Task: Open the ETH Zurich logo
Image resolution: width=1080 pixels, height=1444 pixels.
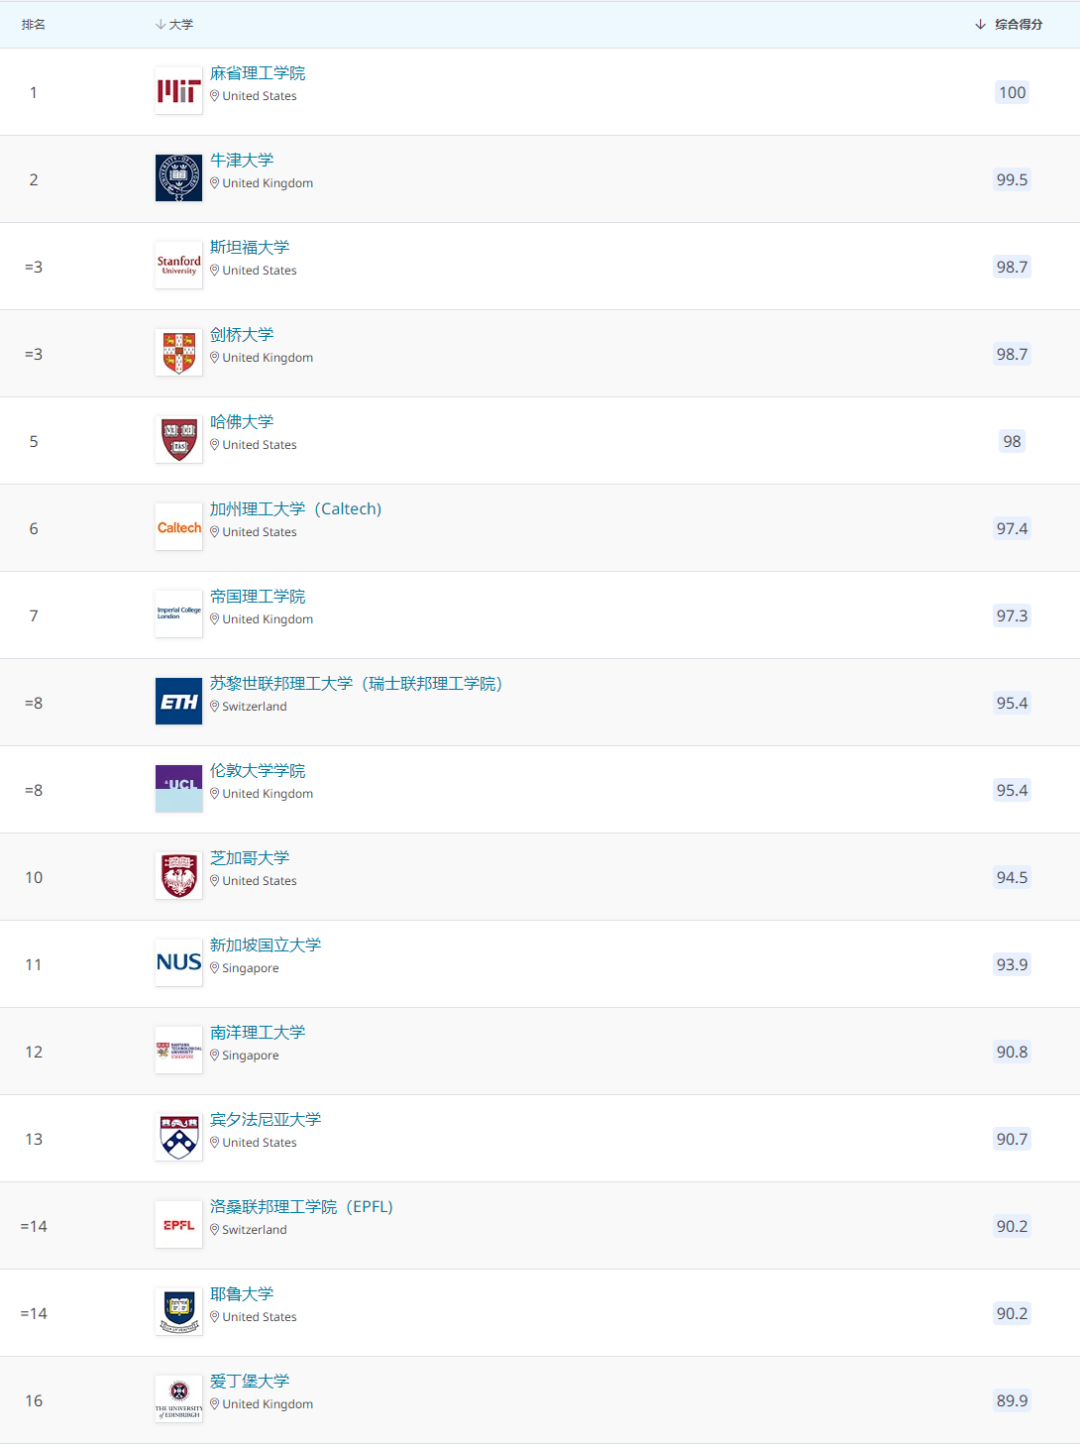Action: click(179, 701)
